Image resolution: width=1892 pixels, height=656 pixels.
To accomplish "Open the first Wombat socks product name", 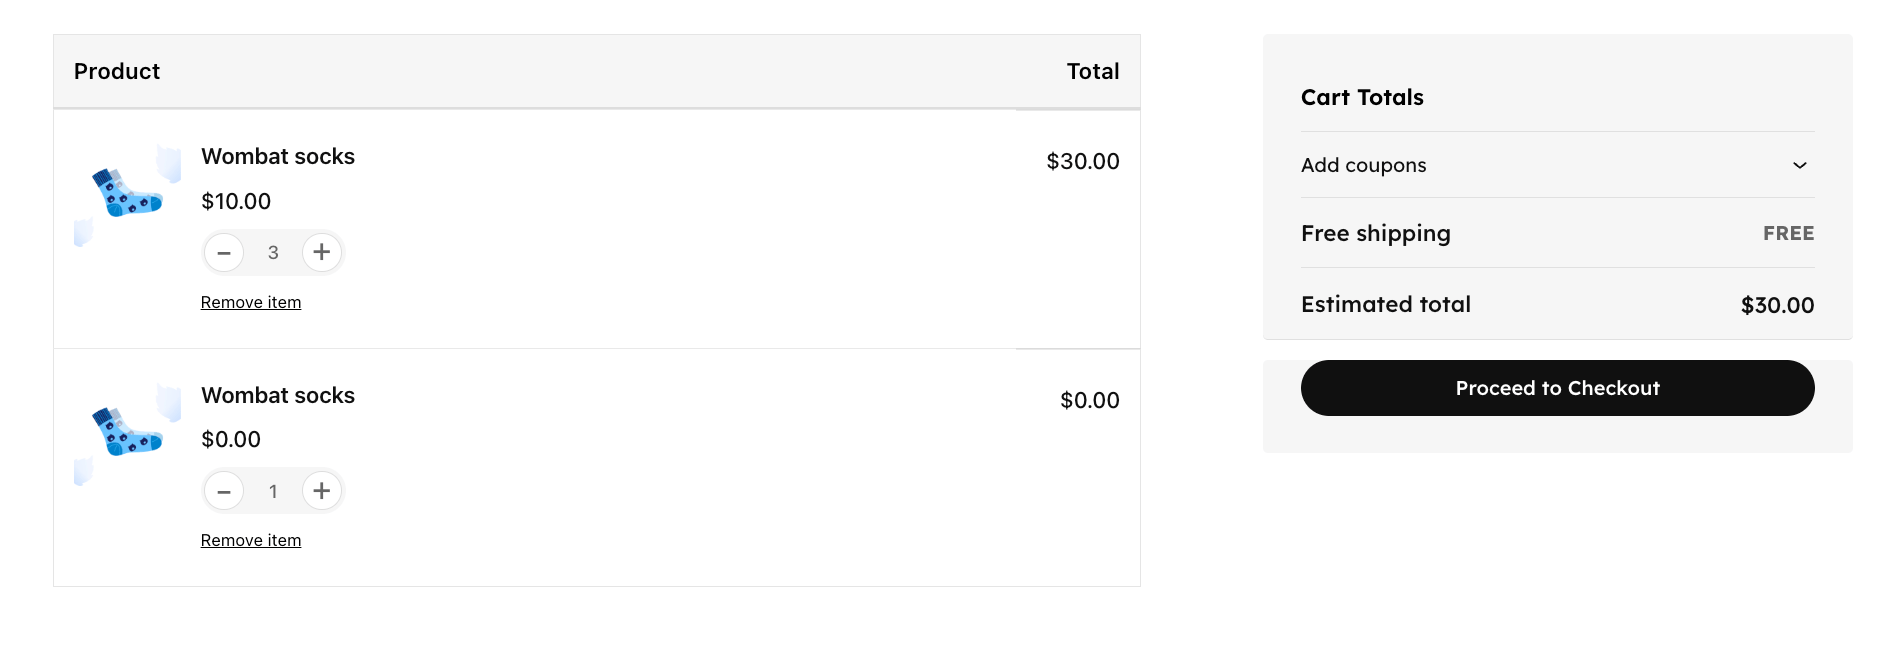I will click(277, 156).
